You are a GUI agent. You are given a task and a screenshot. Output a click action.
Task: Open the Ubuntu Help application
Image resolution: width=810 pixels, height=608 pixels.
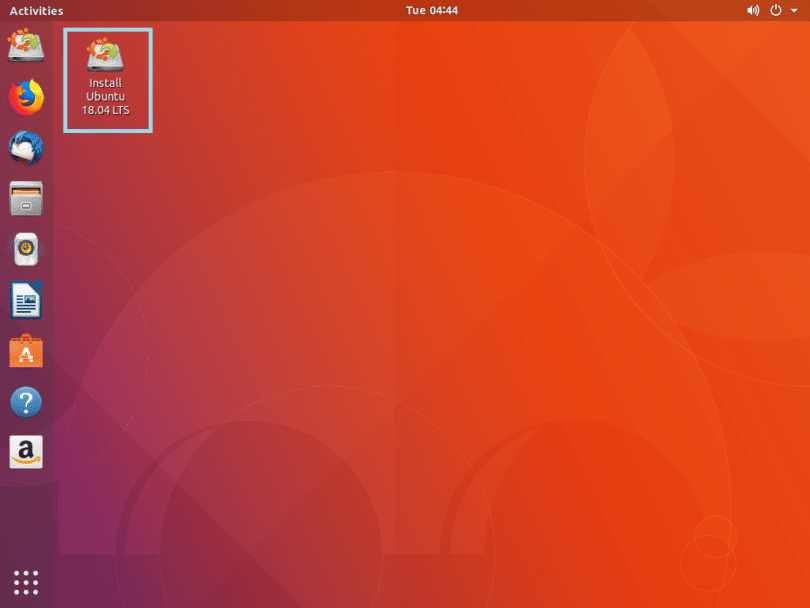click(25, 402)
